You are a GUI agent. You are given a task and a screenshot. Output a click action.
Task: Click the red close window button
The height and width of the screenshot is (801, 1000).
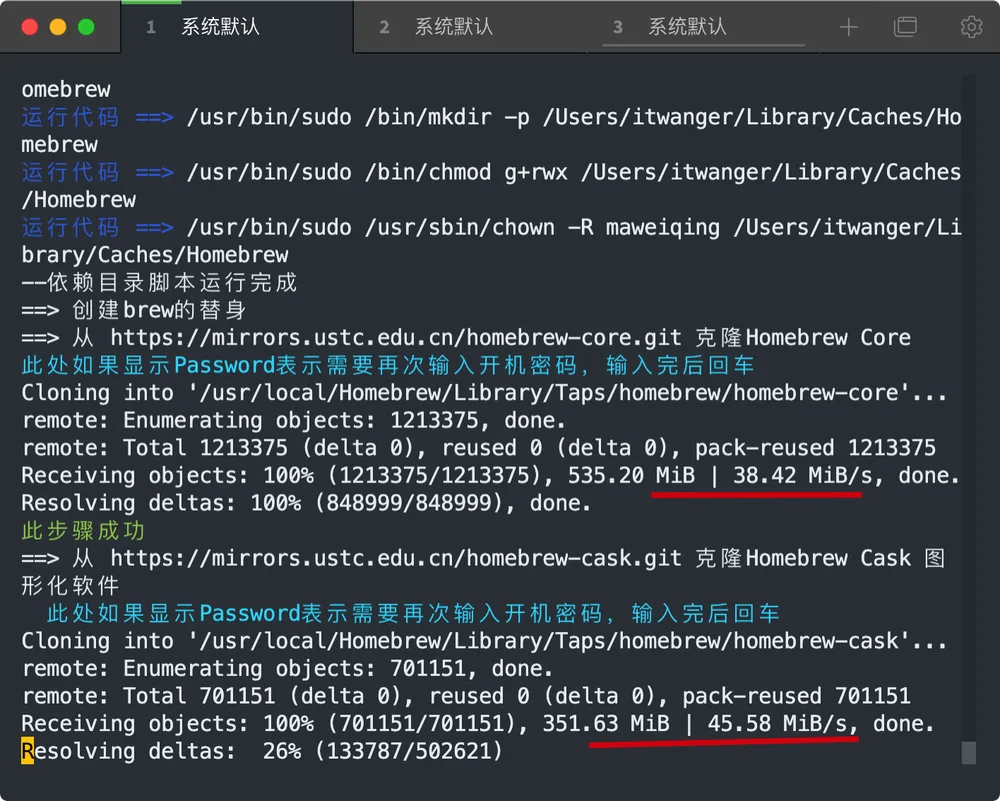pos(30,27)
